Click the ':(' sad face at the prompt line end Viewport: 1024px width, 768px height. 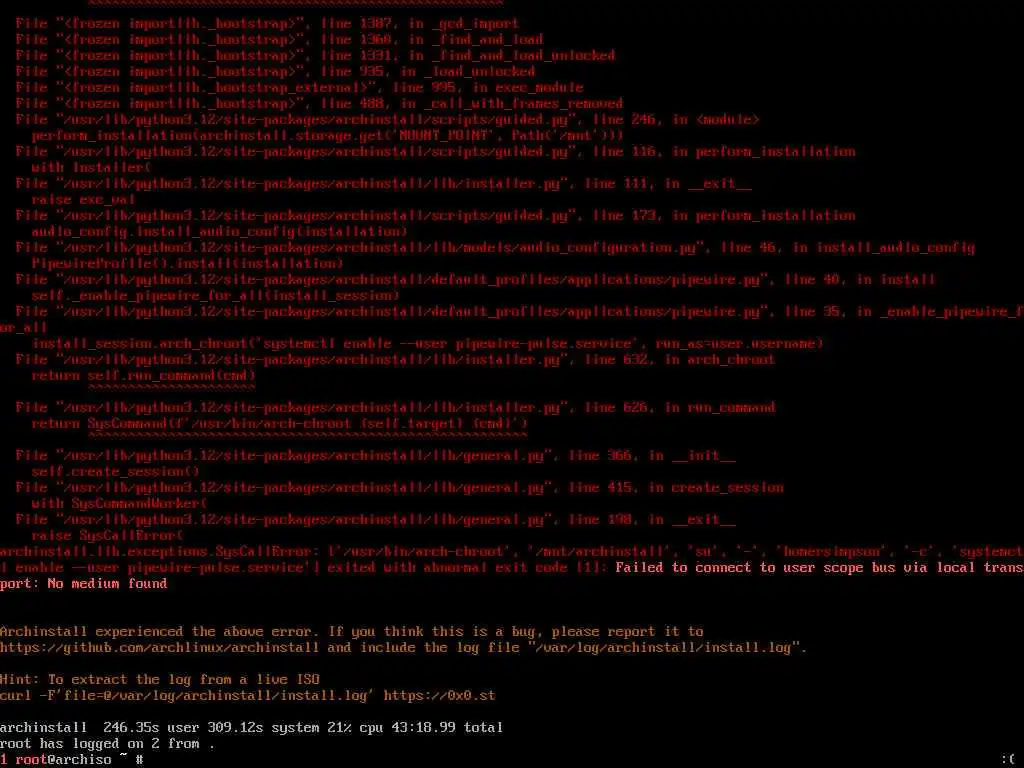[1008, 760]
